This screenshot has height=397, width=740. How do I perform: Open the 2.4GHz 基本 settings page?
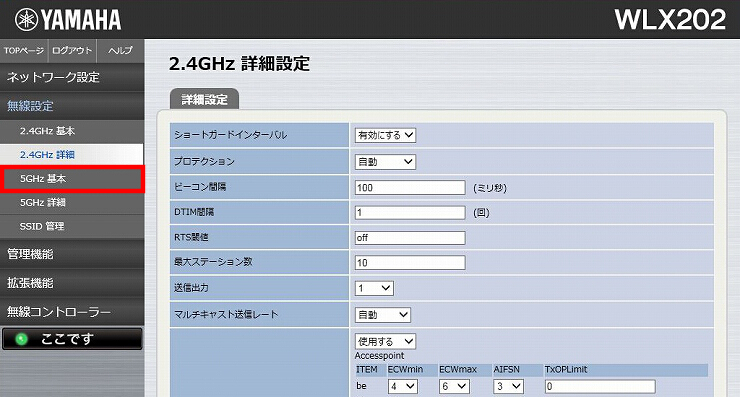click(x=72, y=131)
